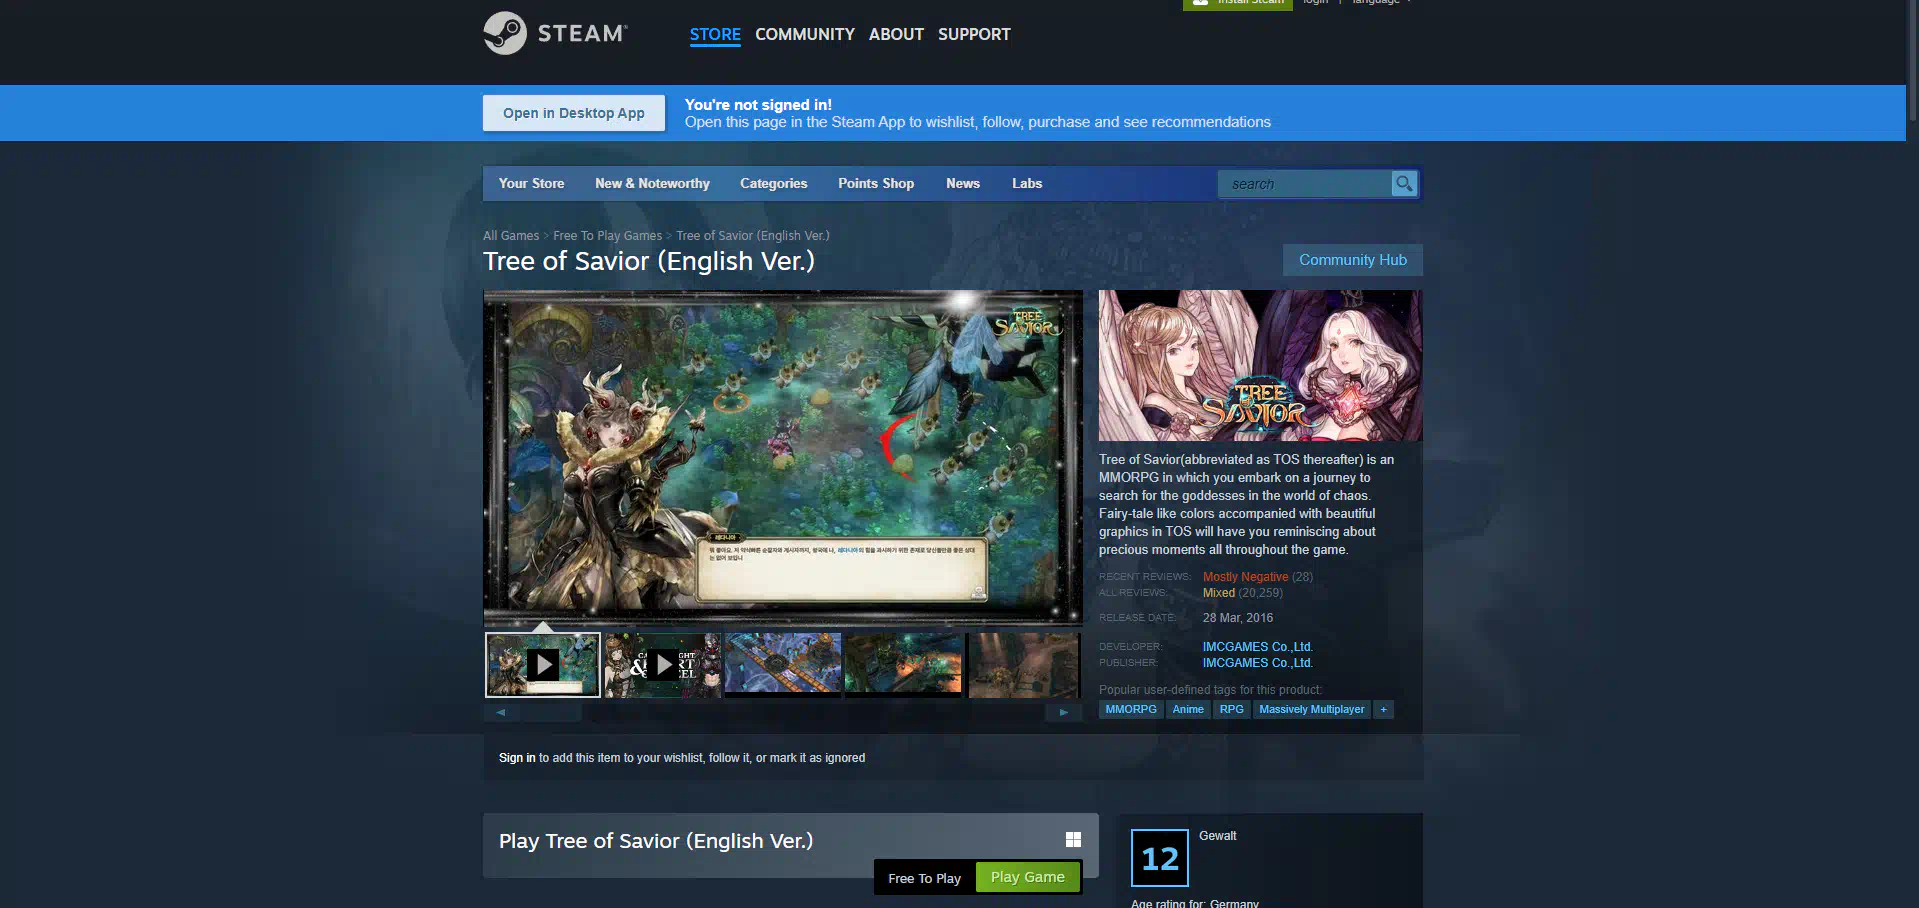Click the Mixed all reviews link
Image resolution: width=1919 pixels, height=908 pixels.
click(1218, 593)
